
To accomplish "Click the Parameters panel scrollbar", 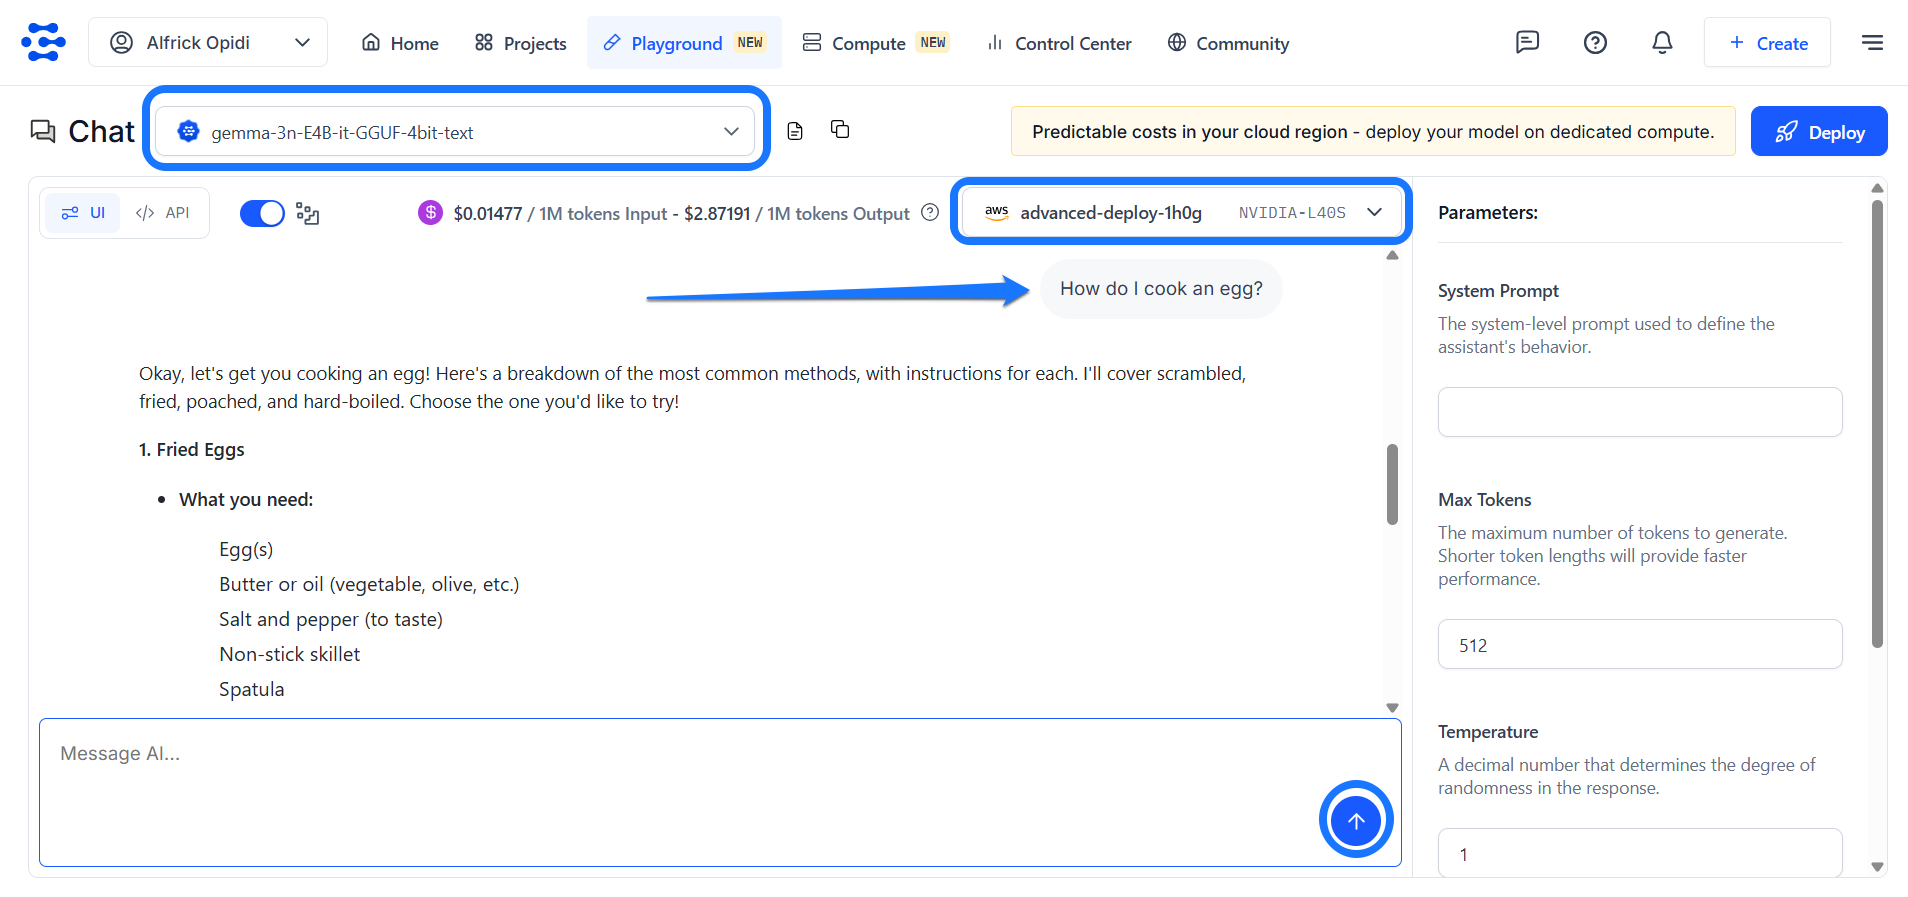I will tap(1877, 424).
